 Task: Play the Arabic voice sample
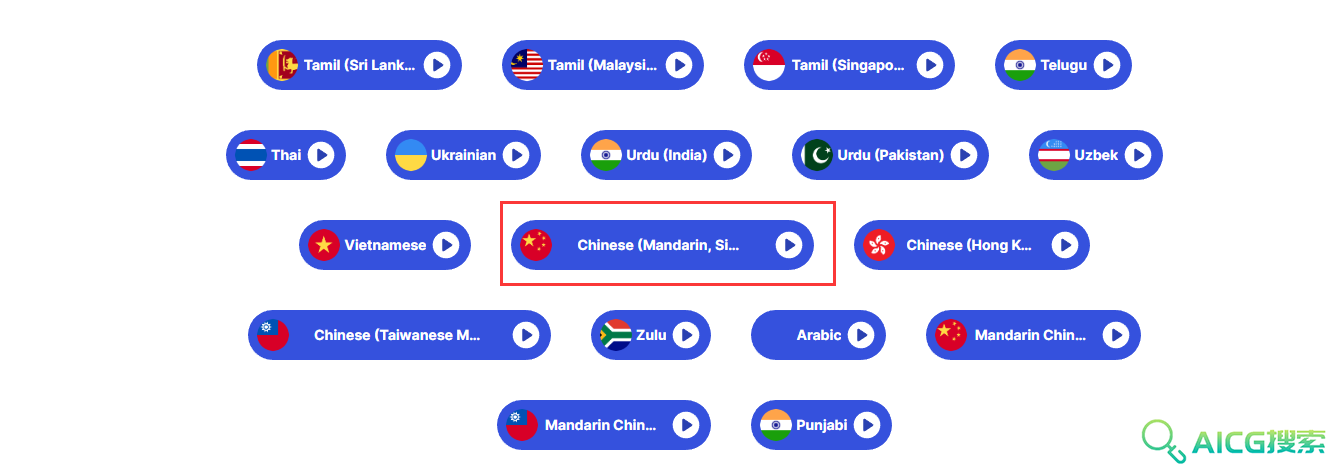(x=860, y=335)
